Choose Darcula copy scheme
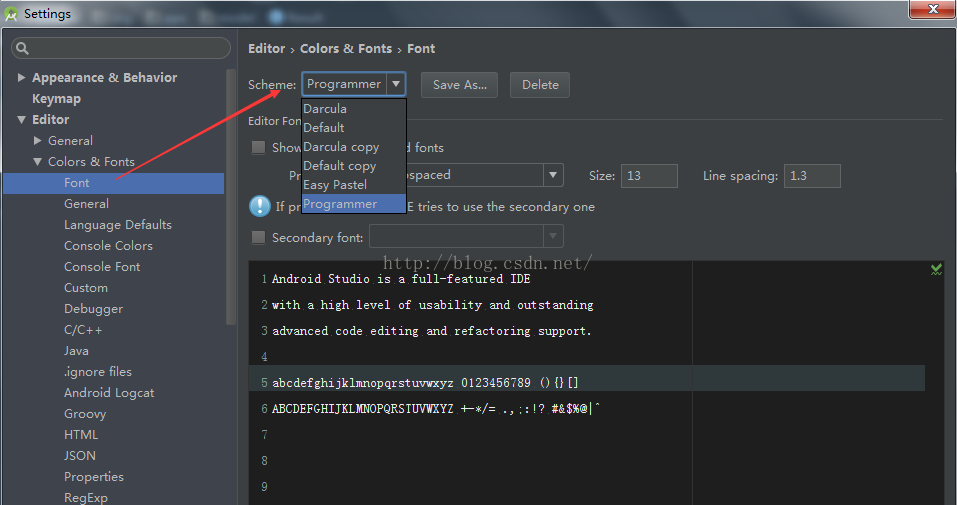This screenshot has width=957, height=505. [354, 147]
